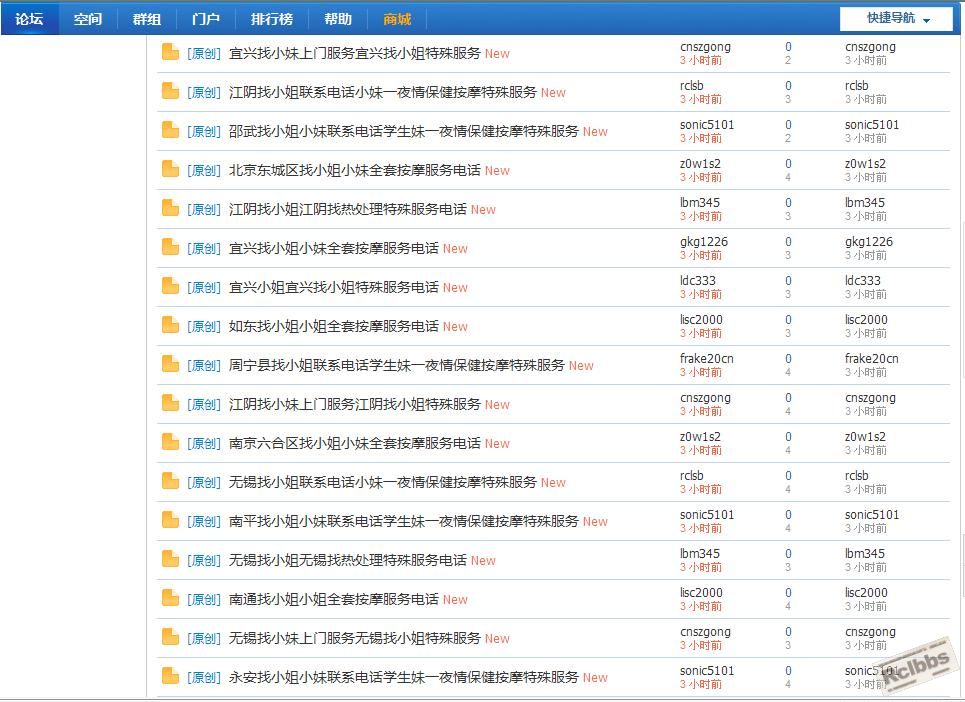Click folder icon of the 周宁县 thread
Screen dimensions: 965x702
(x=170, y=364)
